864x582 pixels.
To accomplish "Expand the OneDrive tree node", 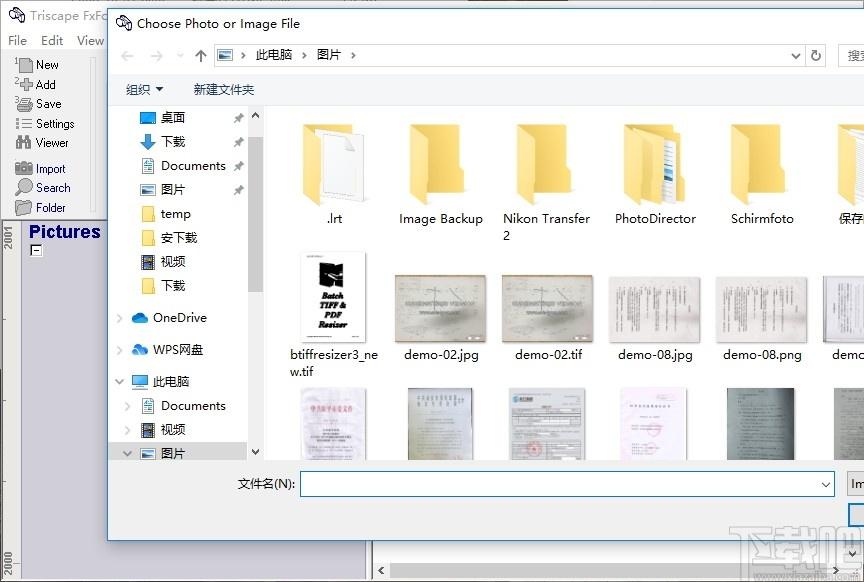I will point(119,318).
